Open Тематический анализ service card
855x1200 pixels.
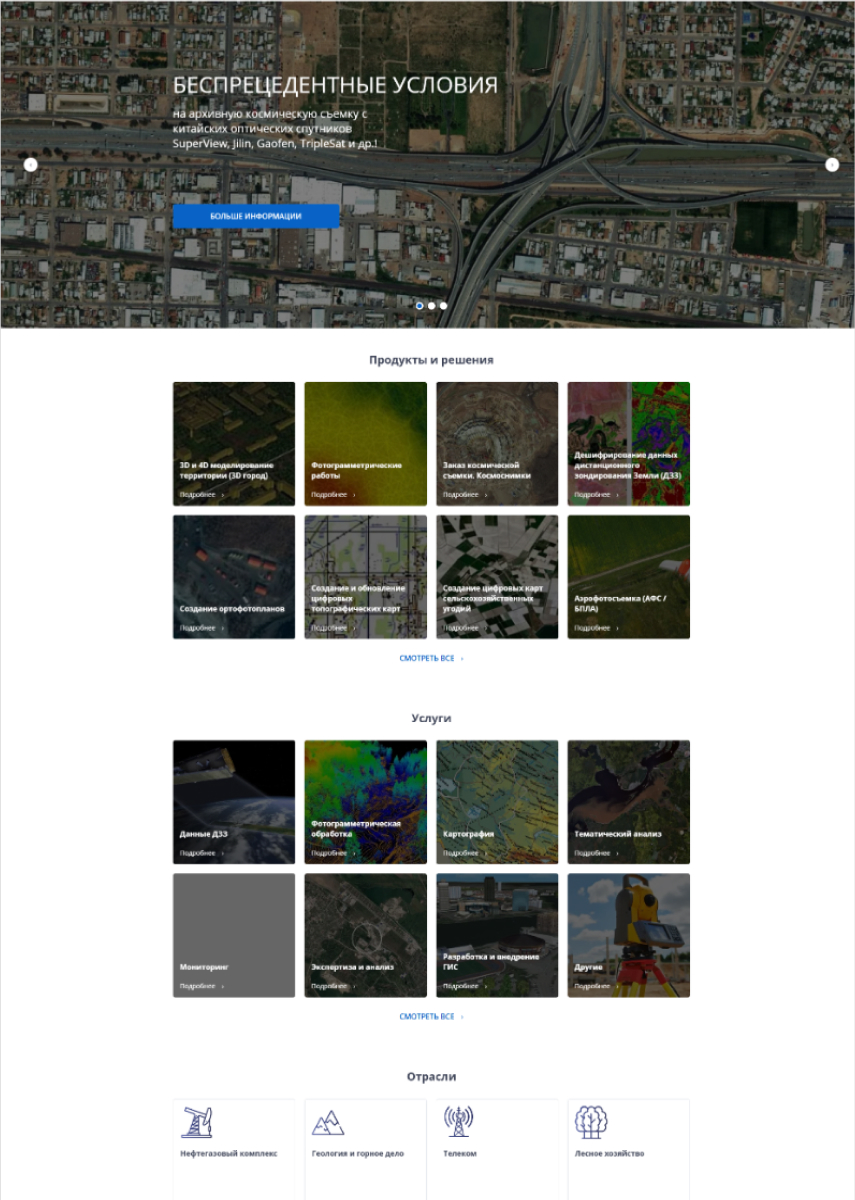[629, 802]
